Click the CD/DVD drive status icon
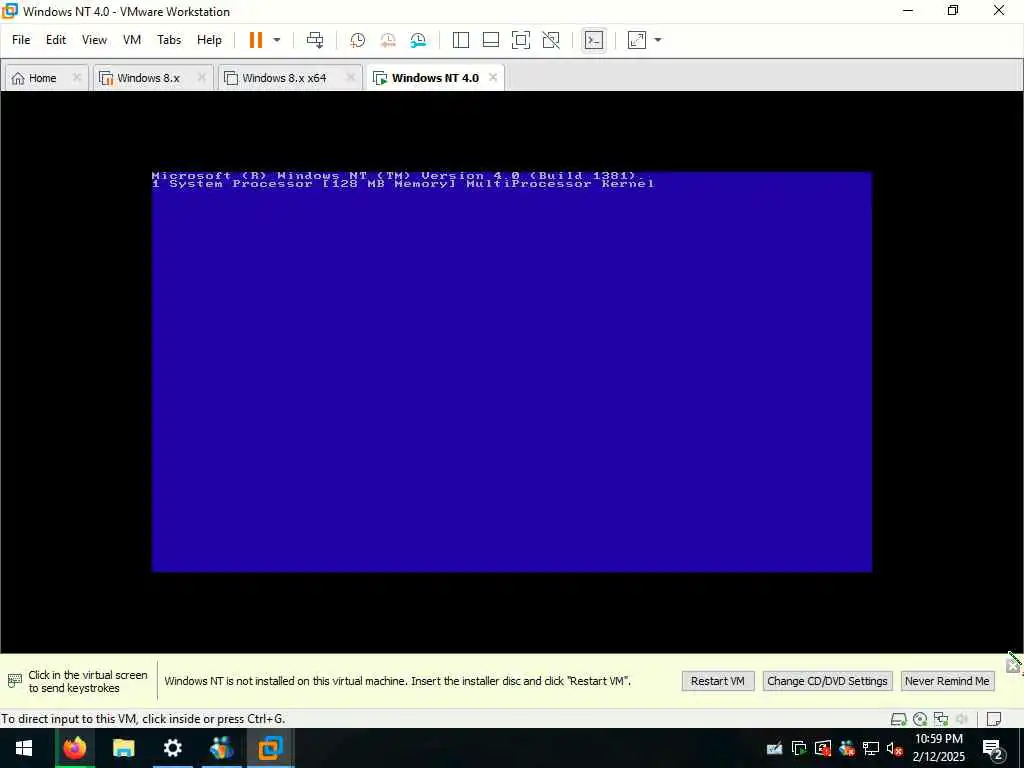Screen dimensions: 1024x768 point(920,719)
